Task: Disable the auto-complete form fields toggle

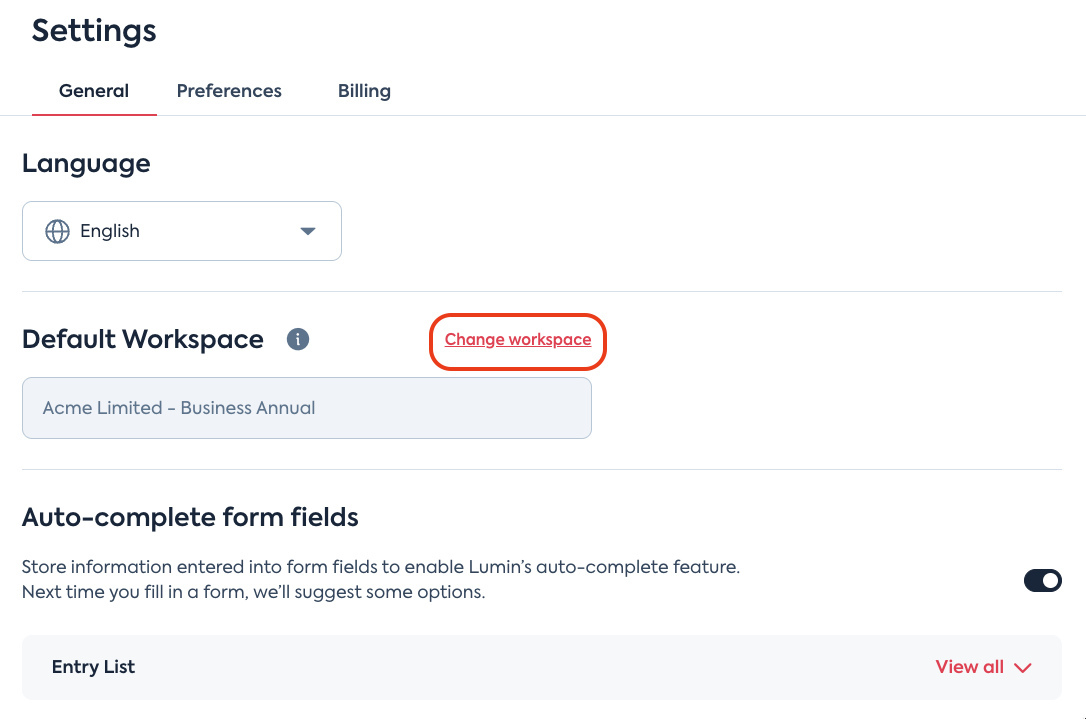Action: 1042,580
